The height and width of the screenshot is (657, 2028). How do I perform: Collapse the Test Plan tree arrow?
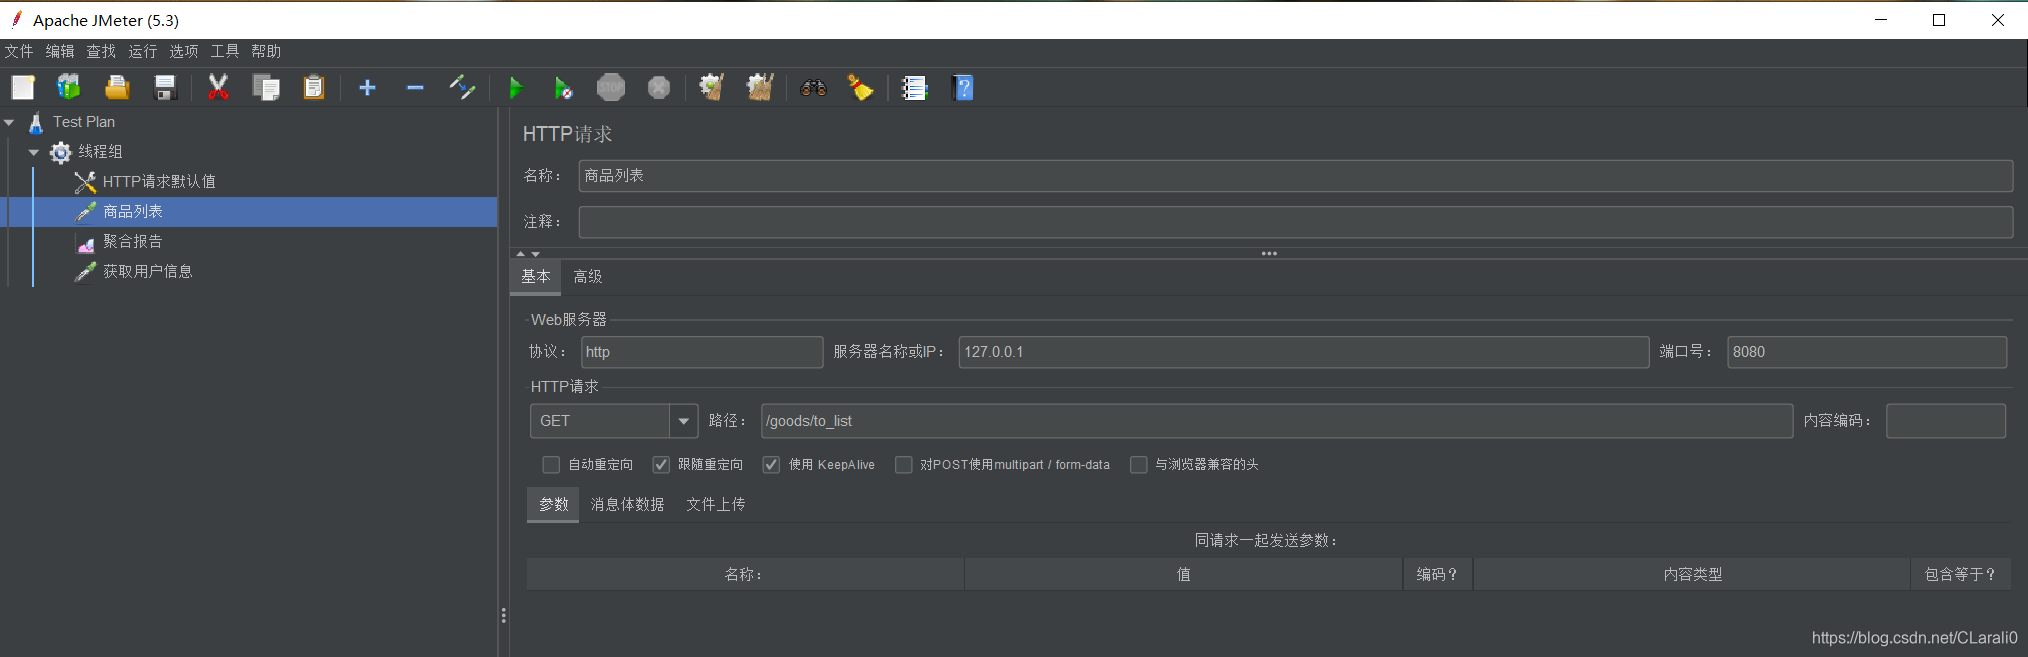[9, 122]
